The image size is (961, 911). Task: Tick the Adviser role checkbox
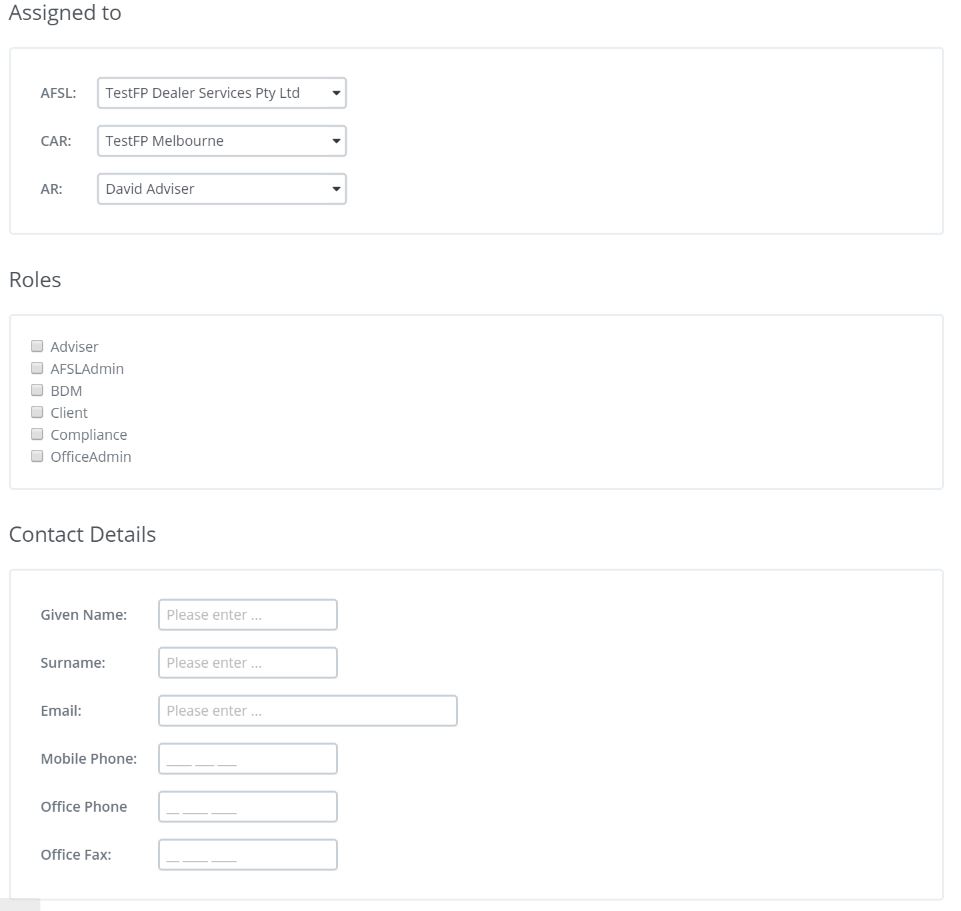[x=37, y=346]
